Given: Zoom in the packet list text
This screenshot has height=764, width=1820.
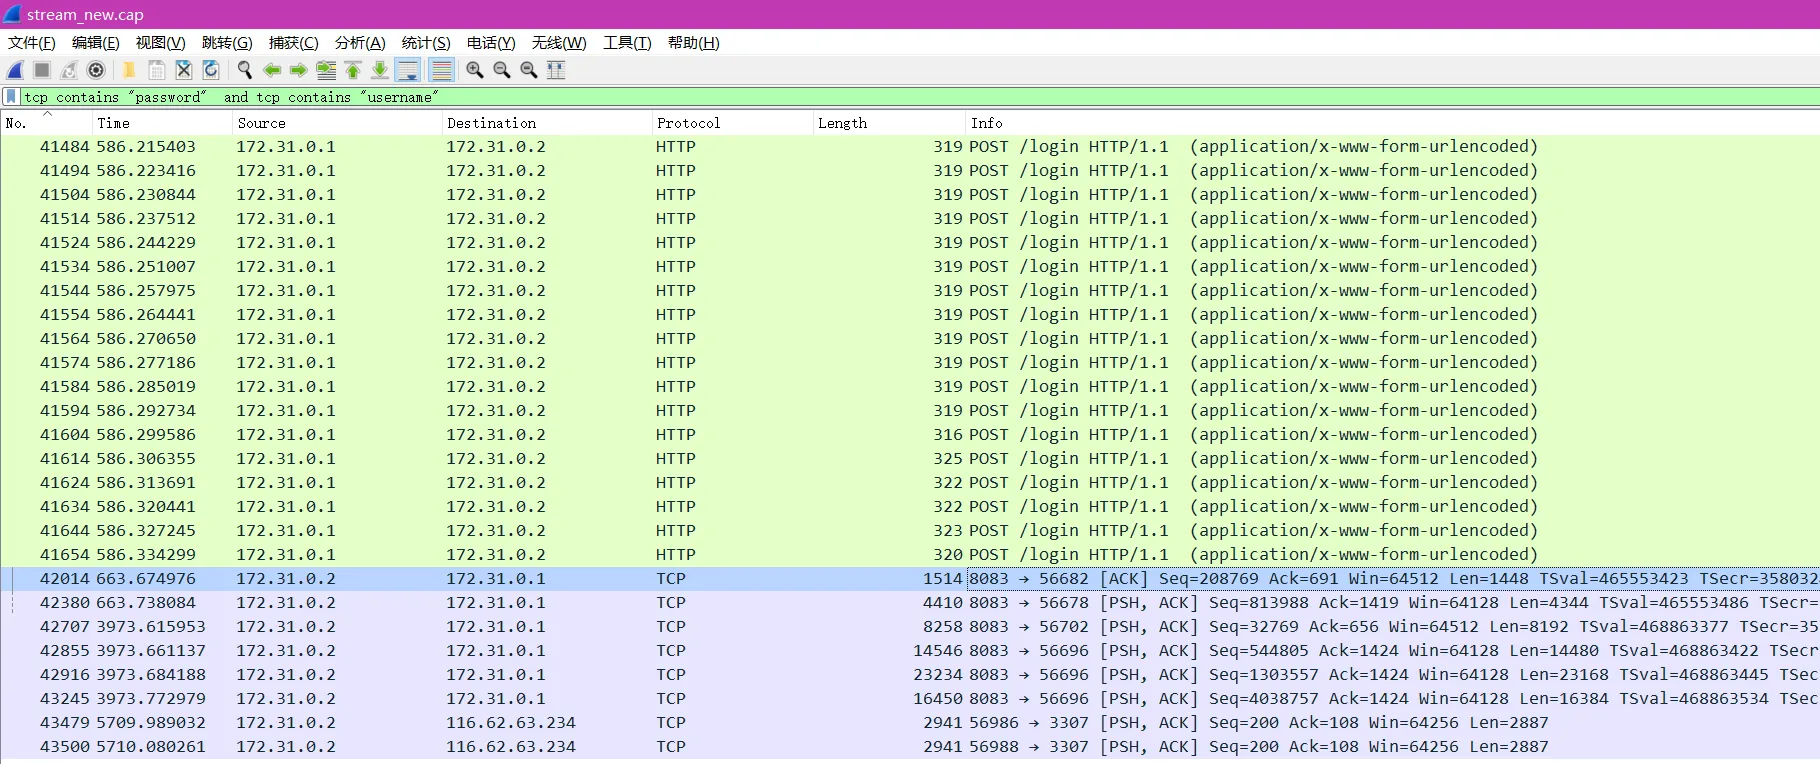Looking at the screenshot, I should click(x=475, y=70).
